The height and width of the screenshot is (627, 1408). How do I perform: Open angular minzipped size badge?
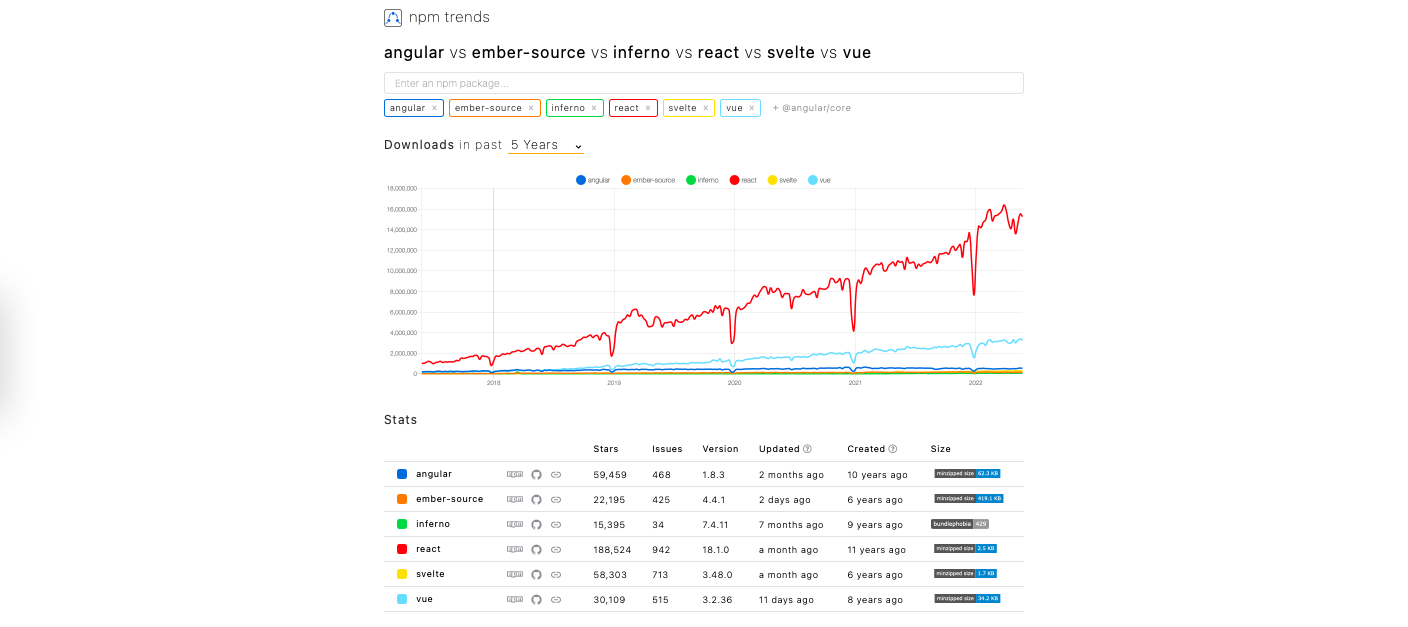tap(968, 473)
